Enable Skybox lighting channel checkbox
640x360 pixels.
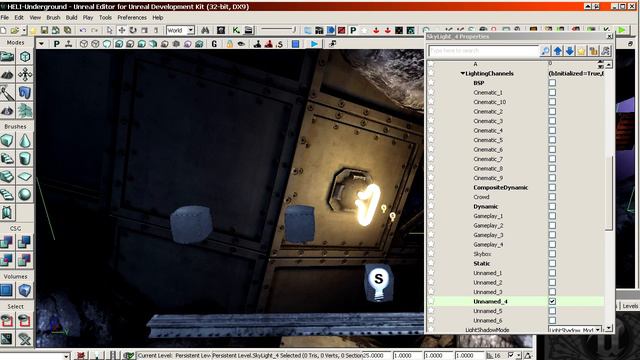[x=552, y=254]
